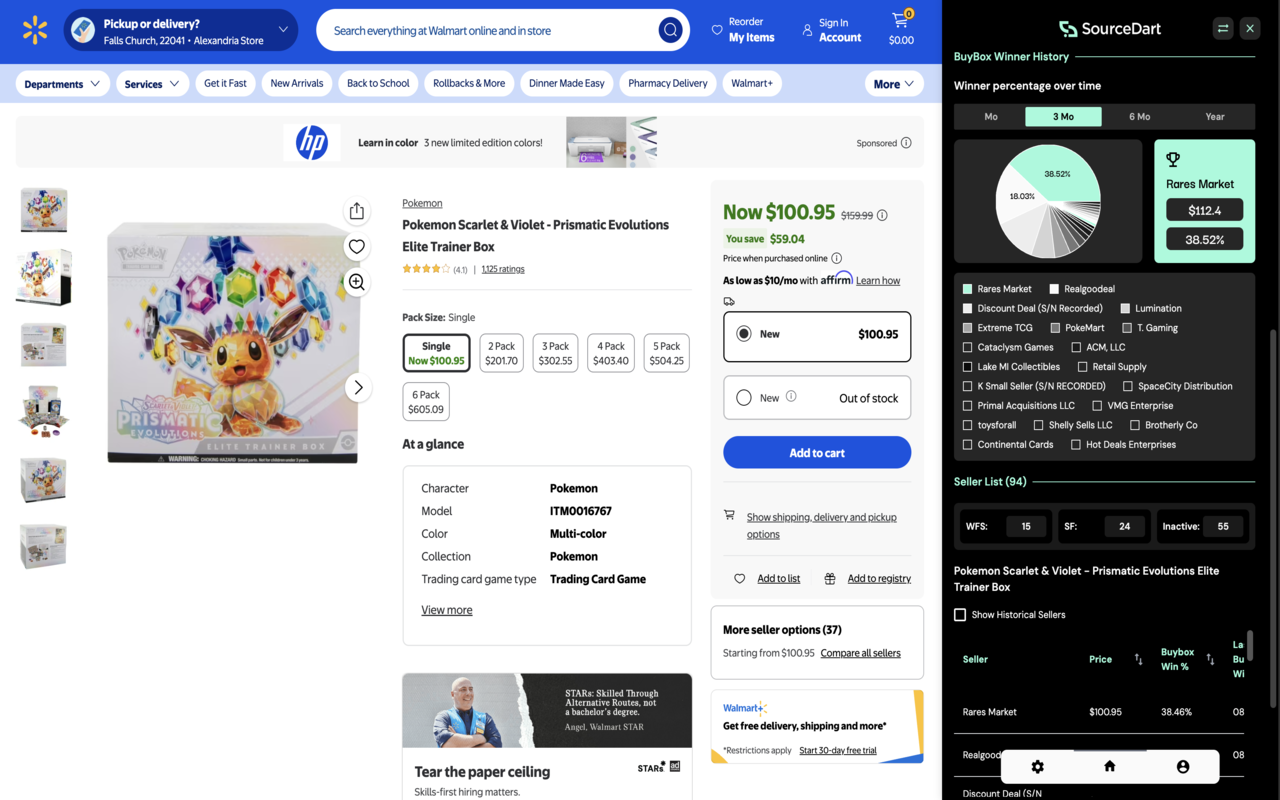Select the 6 Pack $605.09 option
Viewport: 1280px width, 800px height.
426,402
